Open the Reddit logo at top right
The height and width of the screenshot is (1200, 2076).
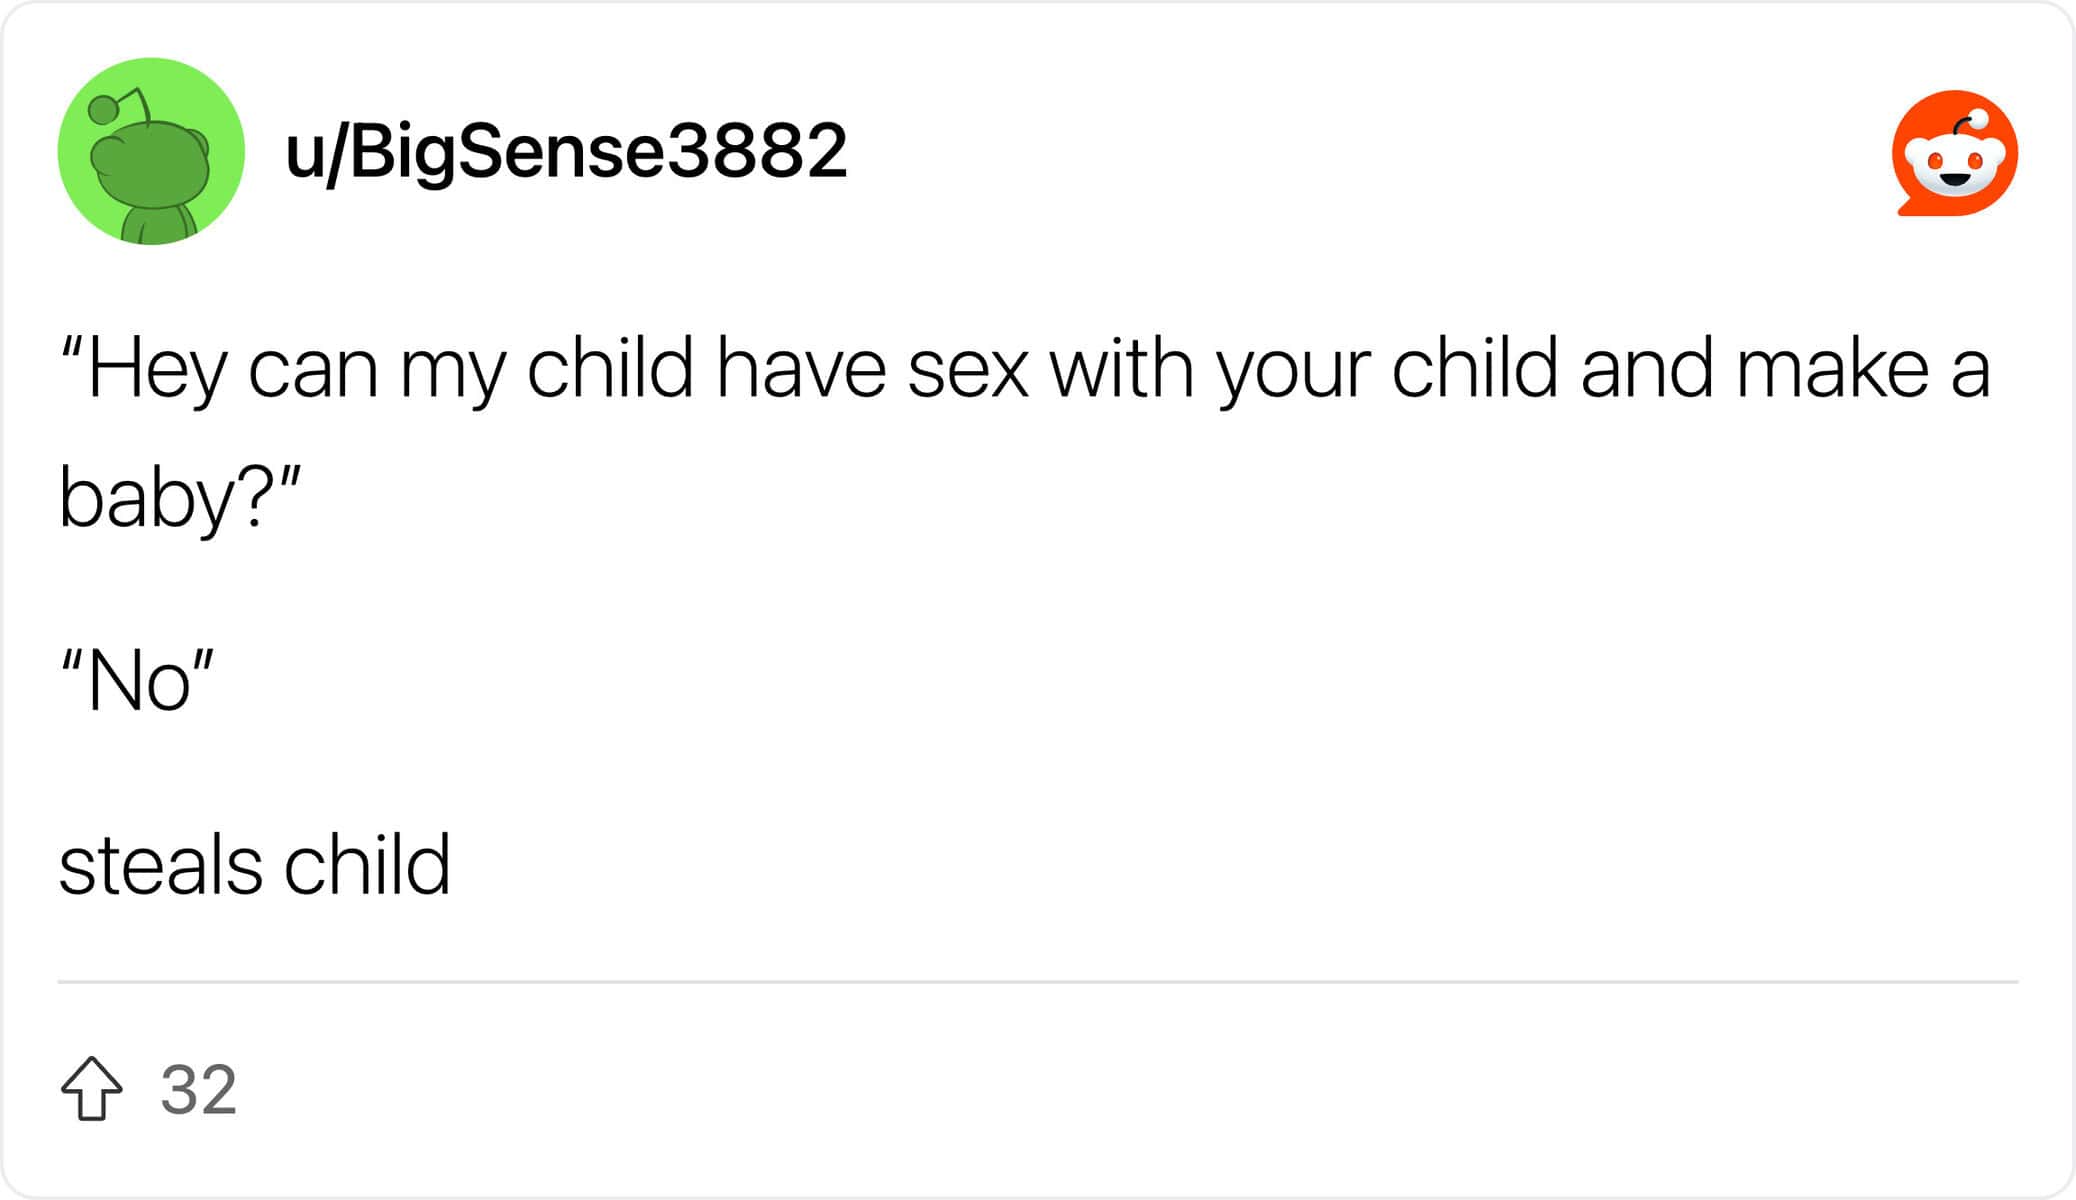(x=1954, y=153)
